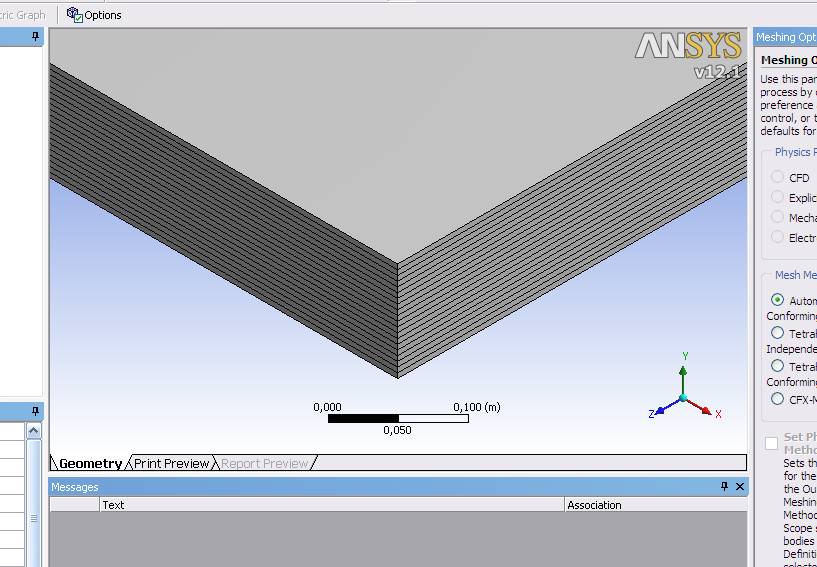Open the Options toolbar item

click(94, 15)
